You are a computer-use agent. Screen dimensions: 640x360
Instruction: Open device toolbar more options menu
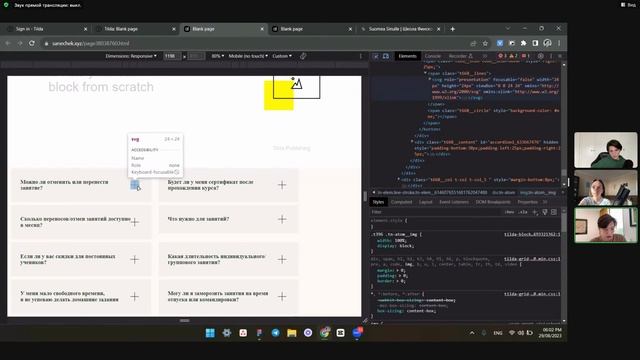coord(360,56)
